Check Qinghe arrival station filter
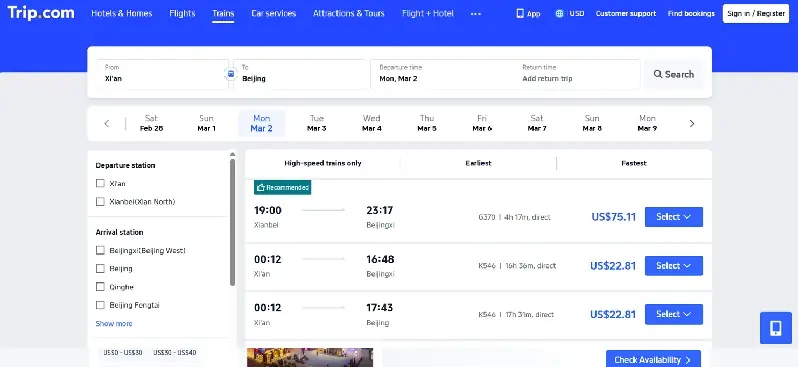Viewport: 798px width, 367px height. point(100,287)
